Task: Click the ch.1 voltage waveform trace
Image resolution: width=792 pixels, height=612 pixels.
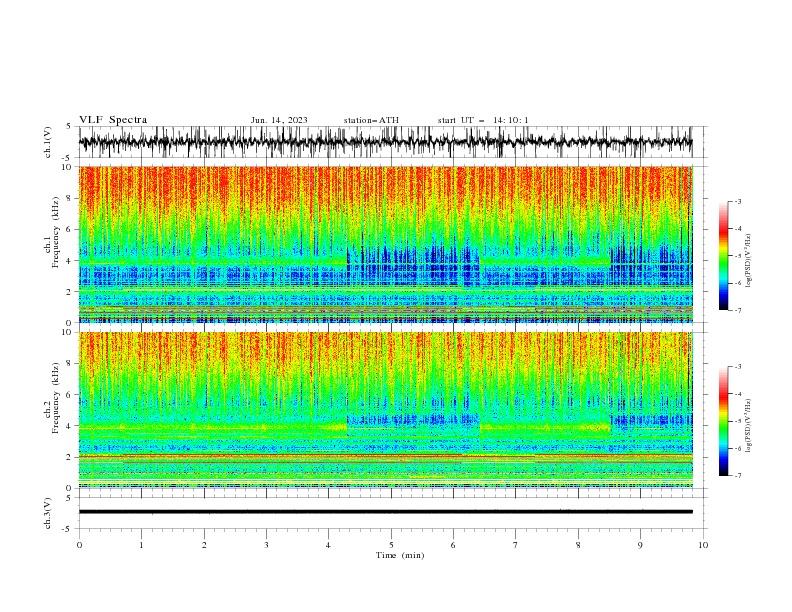Action: pos(385,142)
